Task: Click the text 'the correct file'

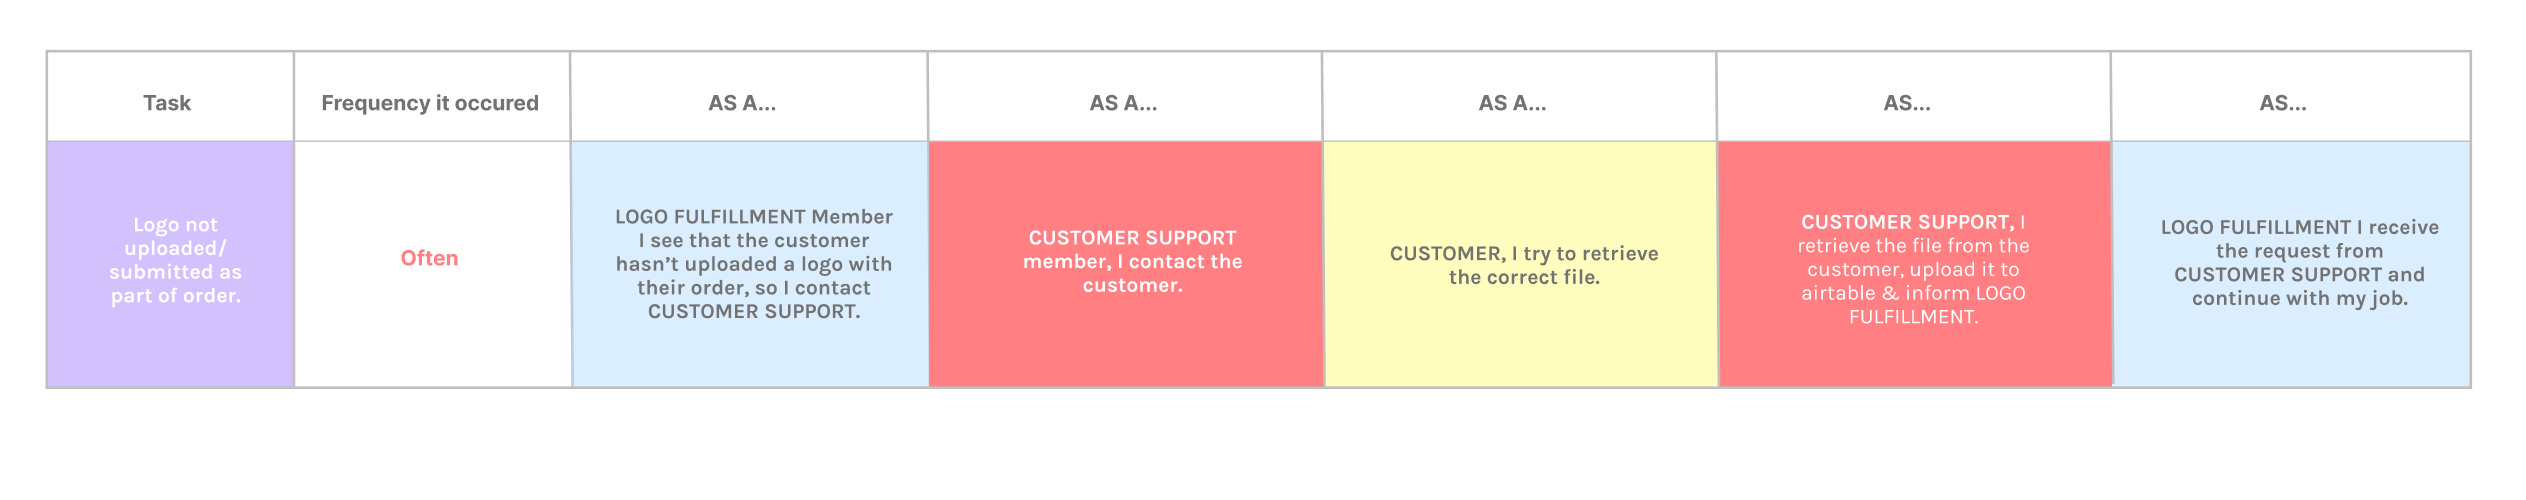Action: coord(1524,278)
